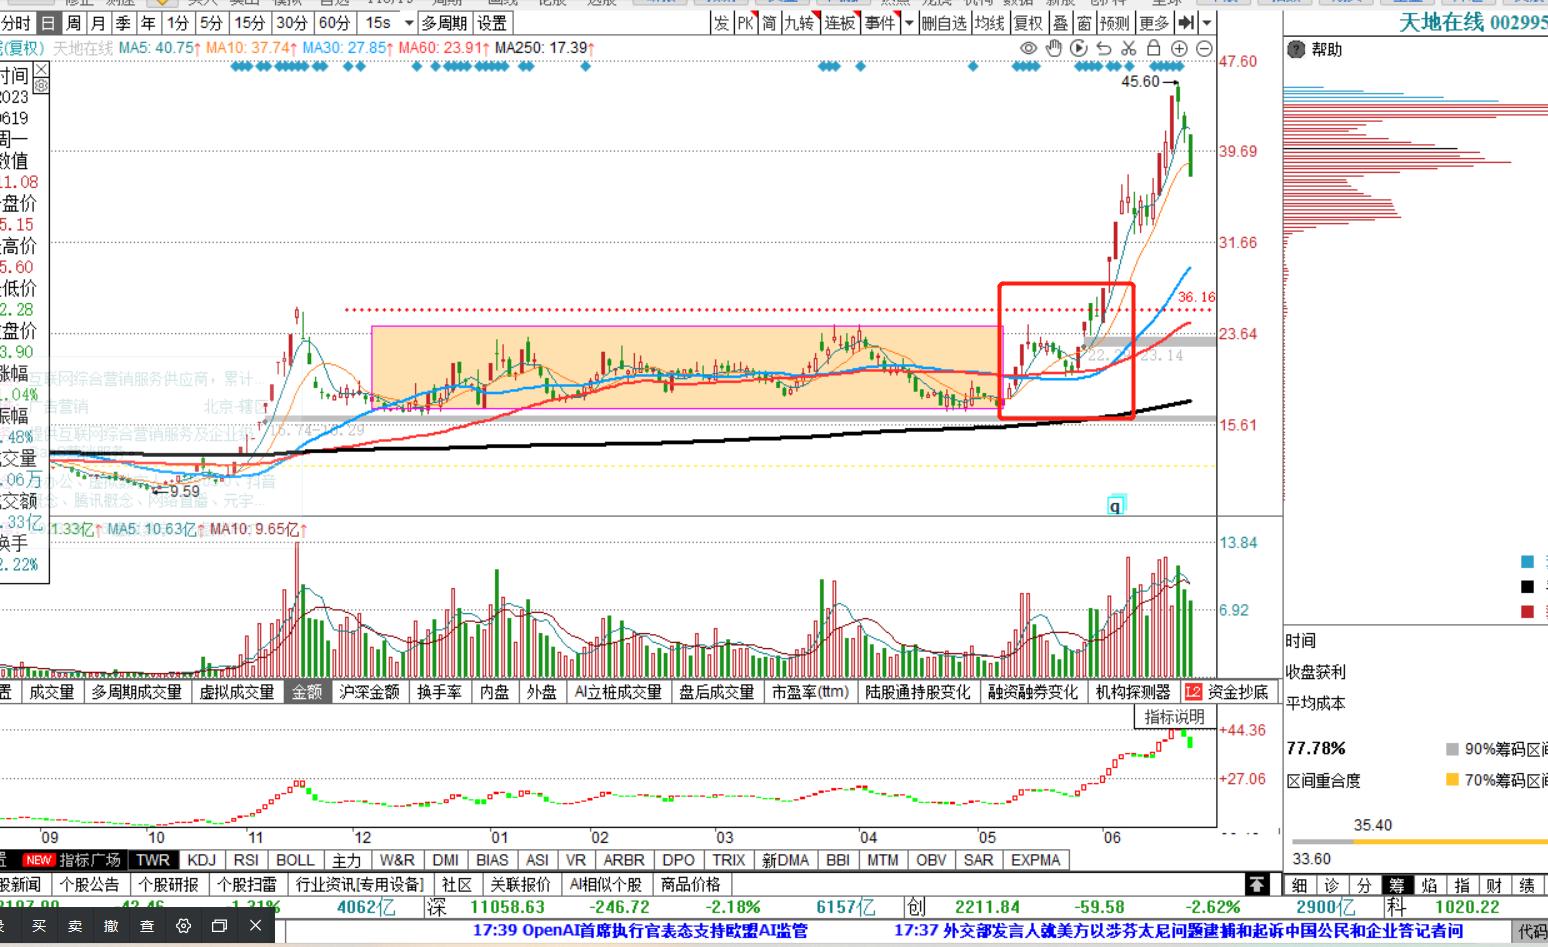The image size is (1548, 947).
Task: Open the 指标广场 indicator plaza
Action: [x=74, y=860]
